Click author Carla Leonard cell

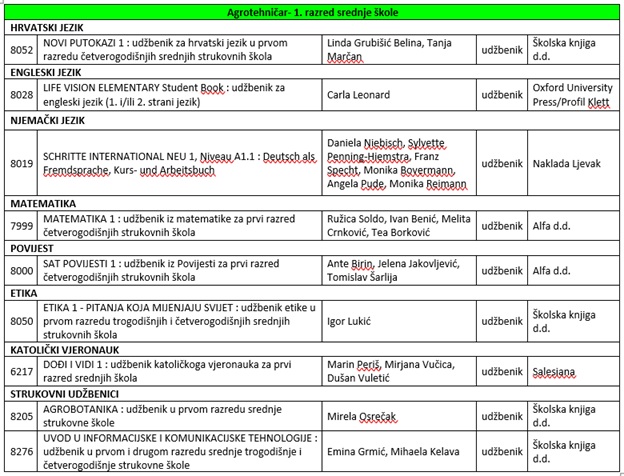click(x=399, y=95)
